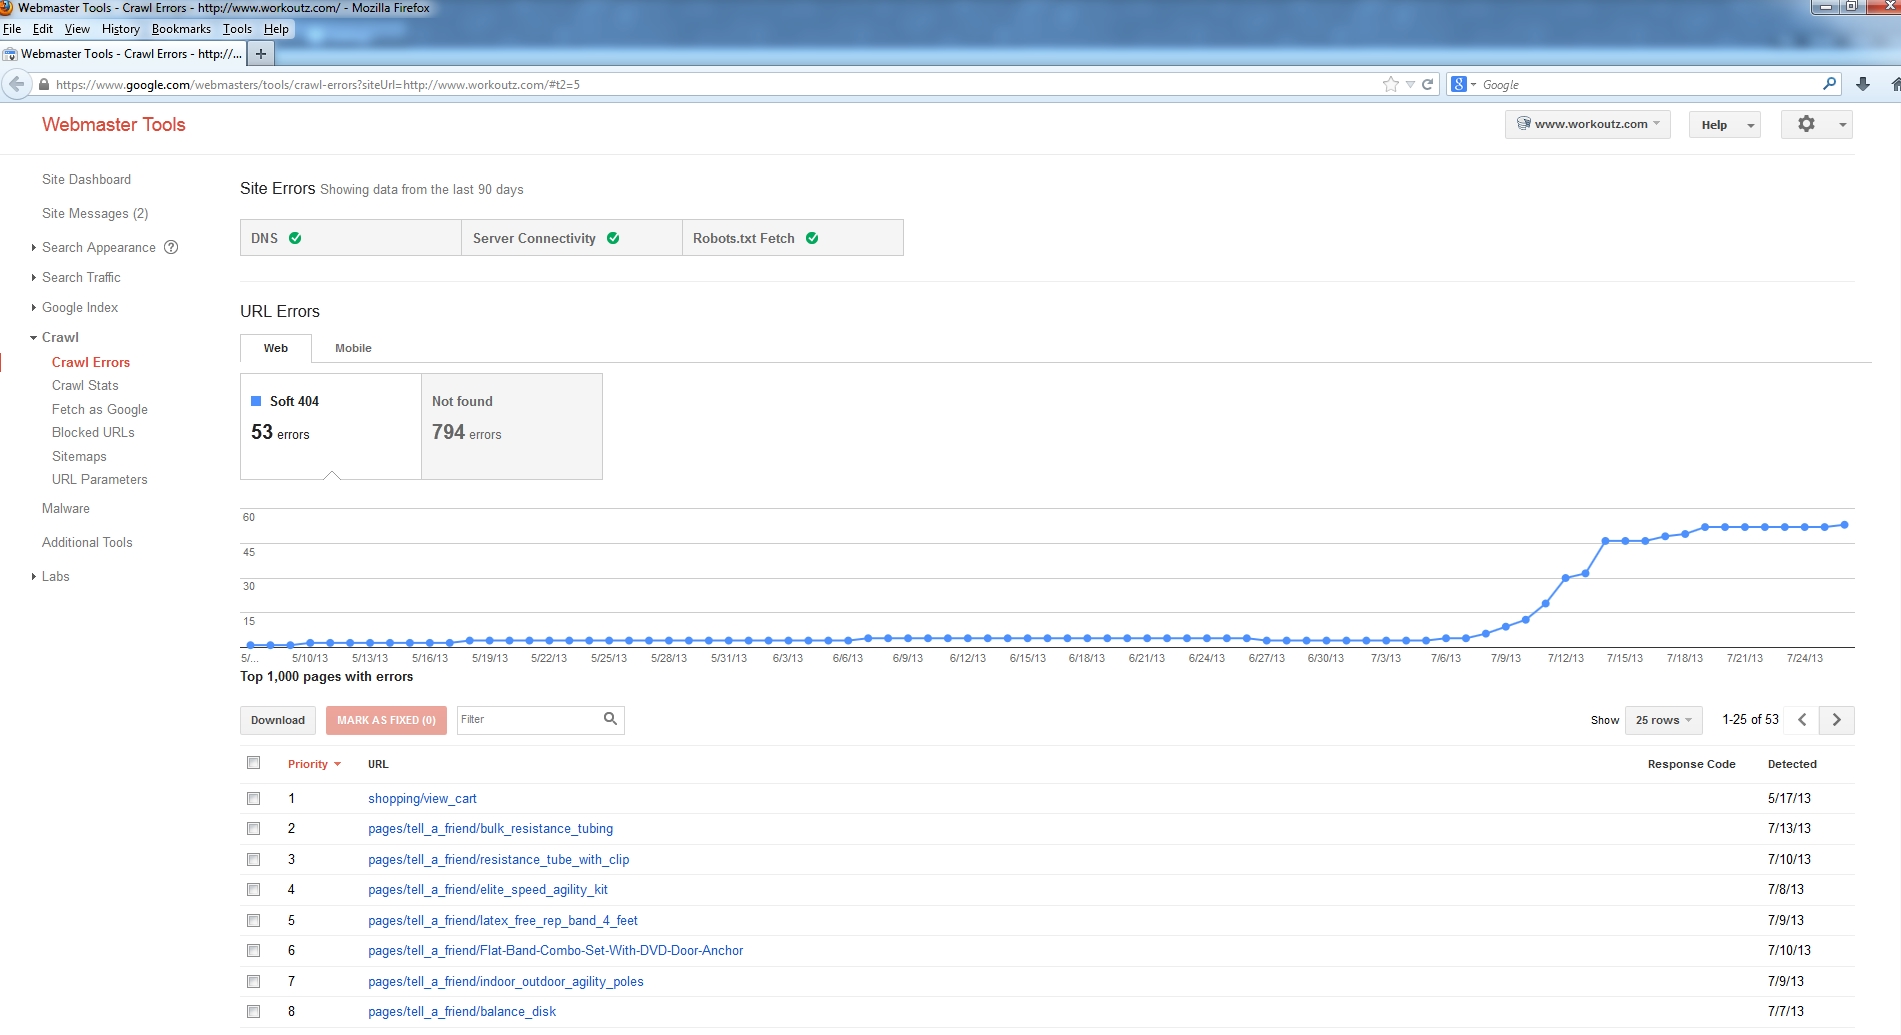The width and height of the screenshot is (1901, 1035).
Task: Check the box for latex_free_rep_band_4_feet row
Action: [x=254, y=920]
